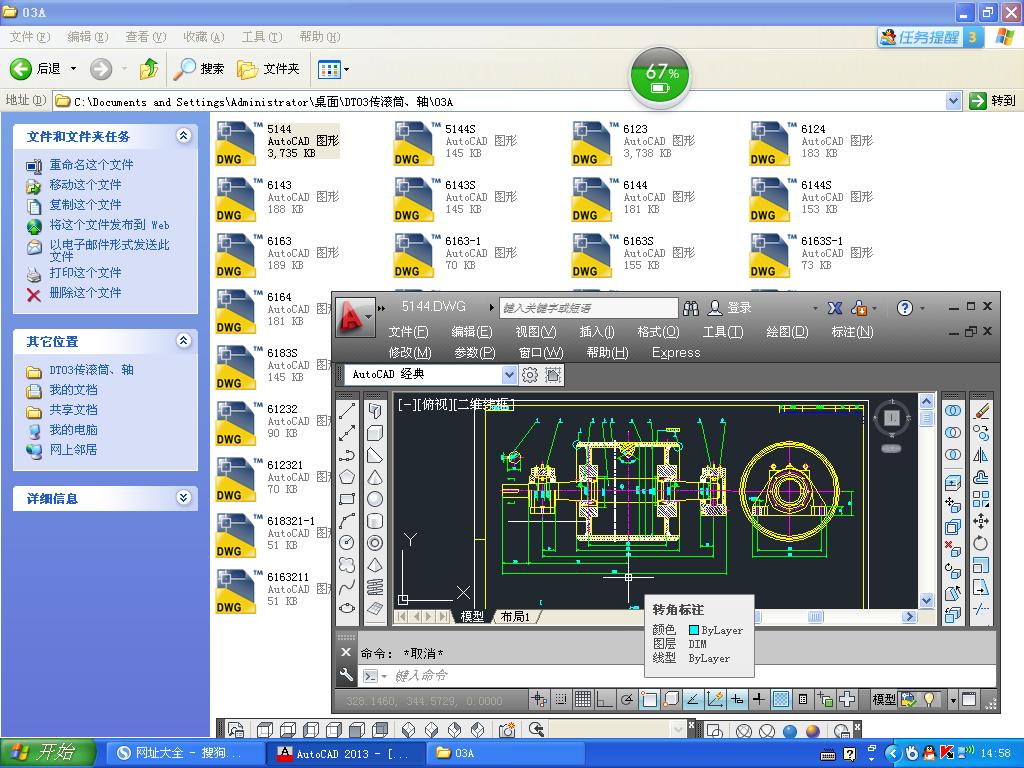The height and width of the screenshot is (768, 1024).
Task: Toggle ortho mode in status bar
Action: point(604,700)
